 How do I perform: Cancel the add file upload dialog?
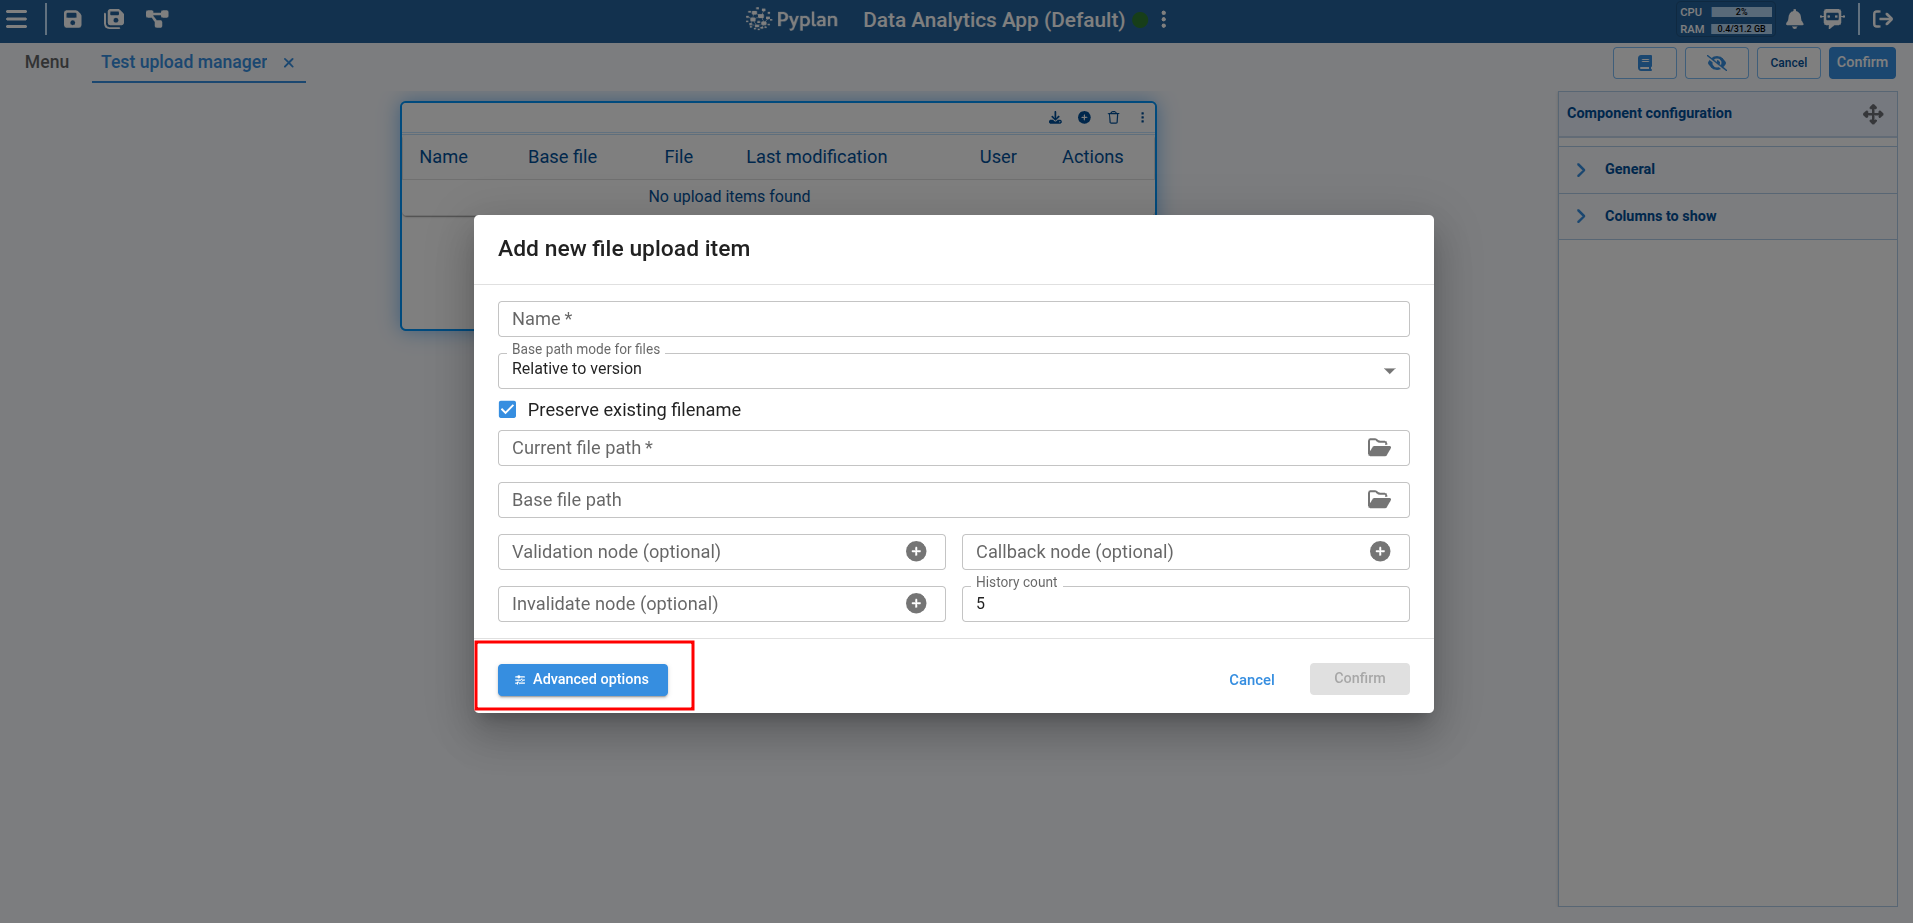click(1251, 680)
